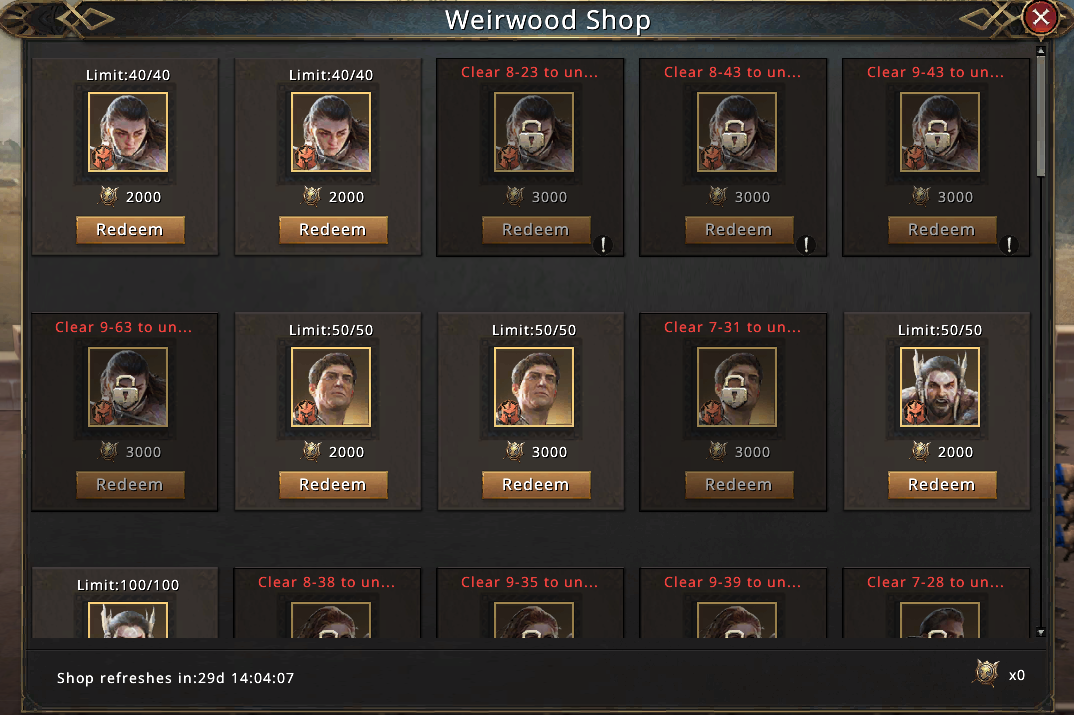
Task: Click the scrollbar up arrow
Action: pyautogui.click(x=1040, y=51)
